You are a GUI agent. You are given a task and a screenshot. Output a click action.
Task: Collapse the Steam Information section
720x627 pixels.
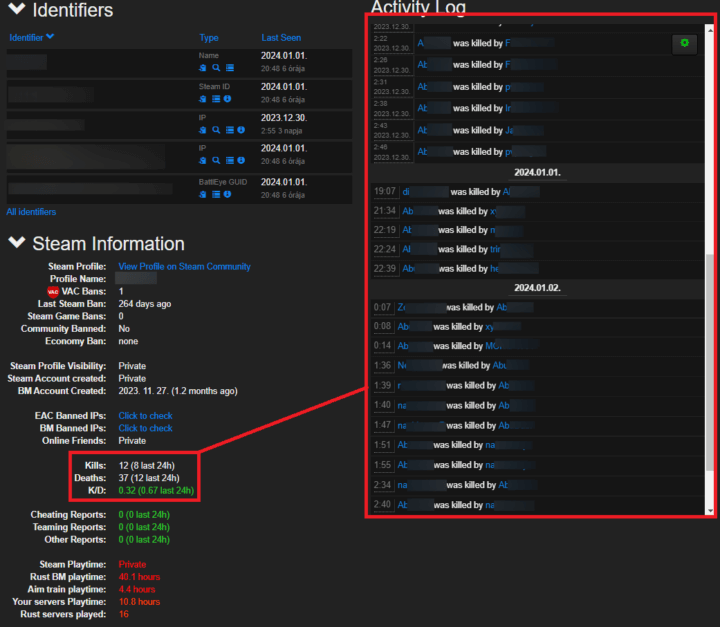(17, 242)
